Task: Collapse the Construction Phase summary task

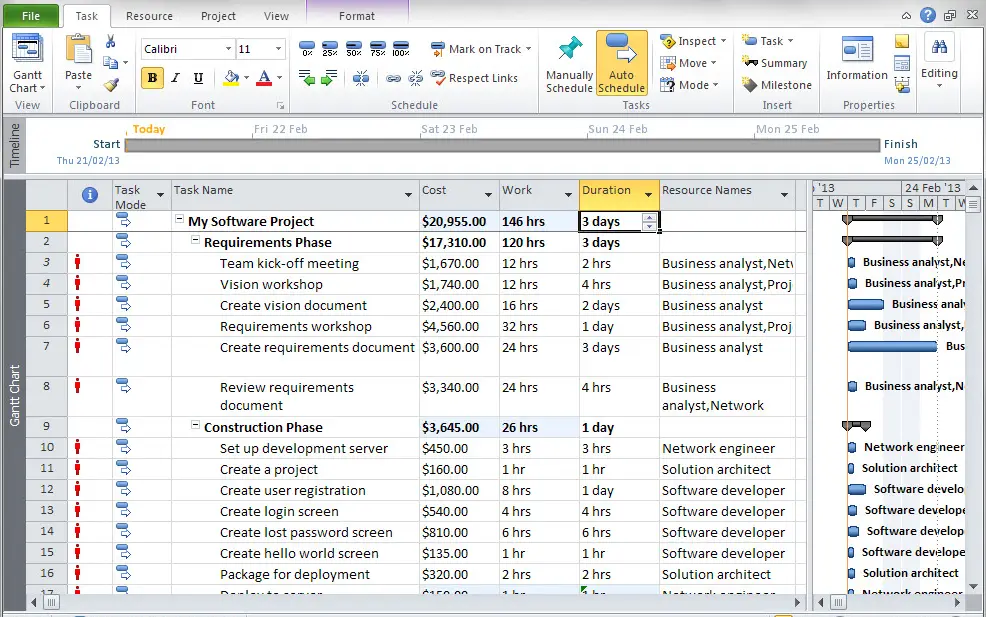Action: point(196,427)
